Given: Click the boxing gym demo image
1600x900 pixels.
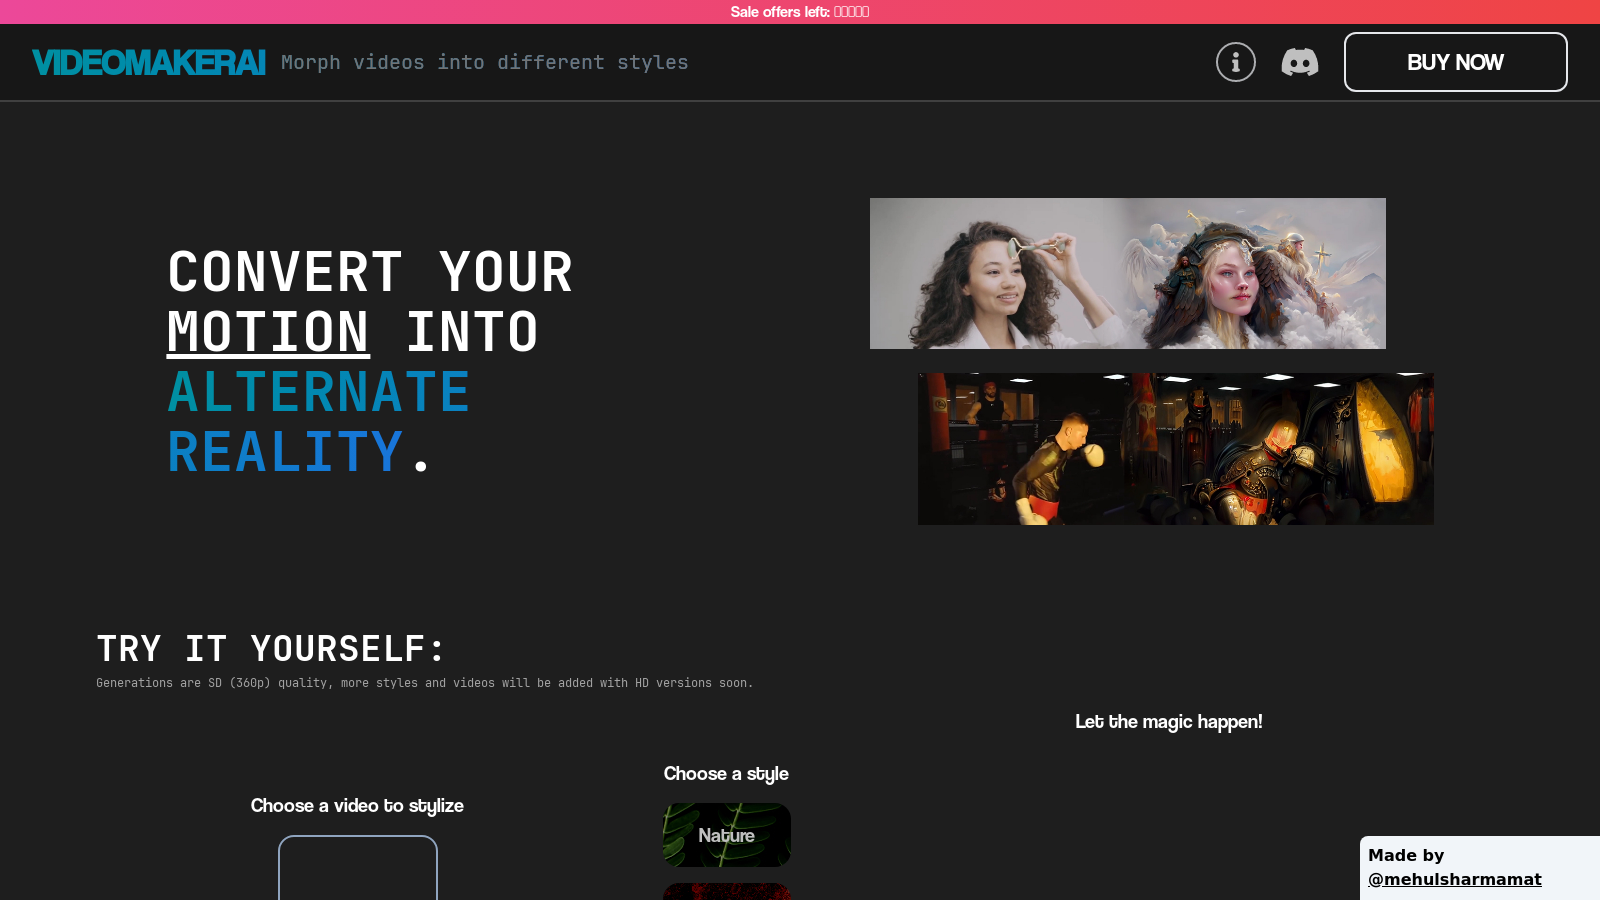Looking at the screenshot, I should point(1175,449).
